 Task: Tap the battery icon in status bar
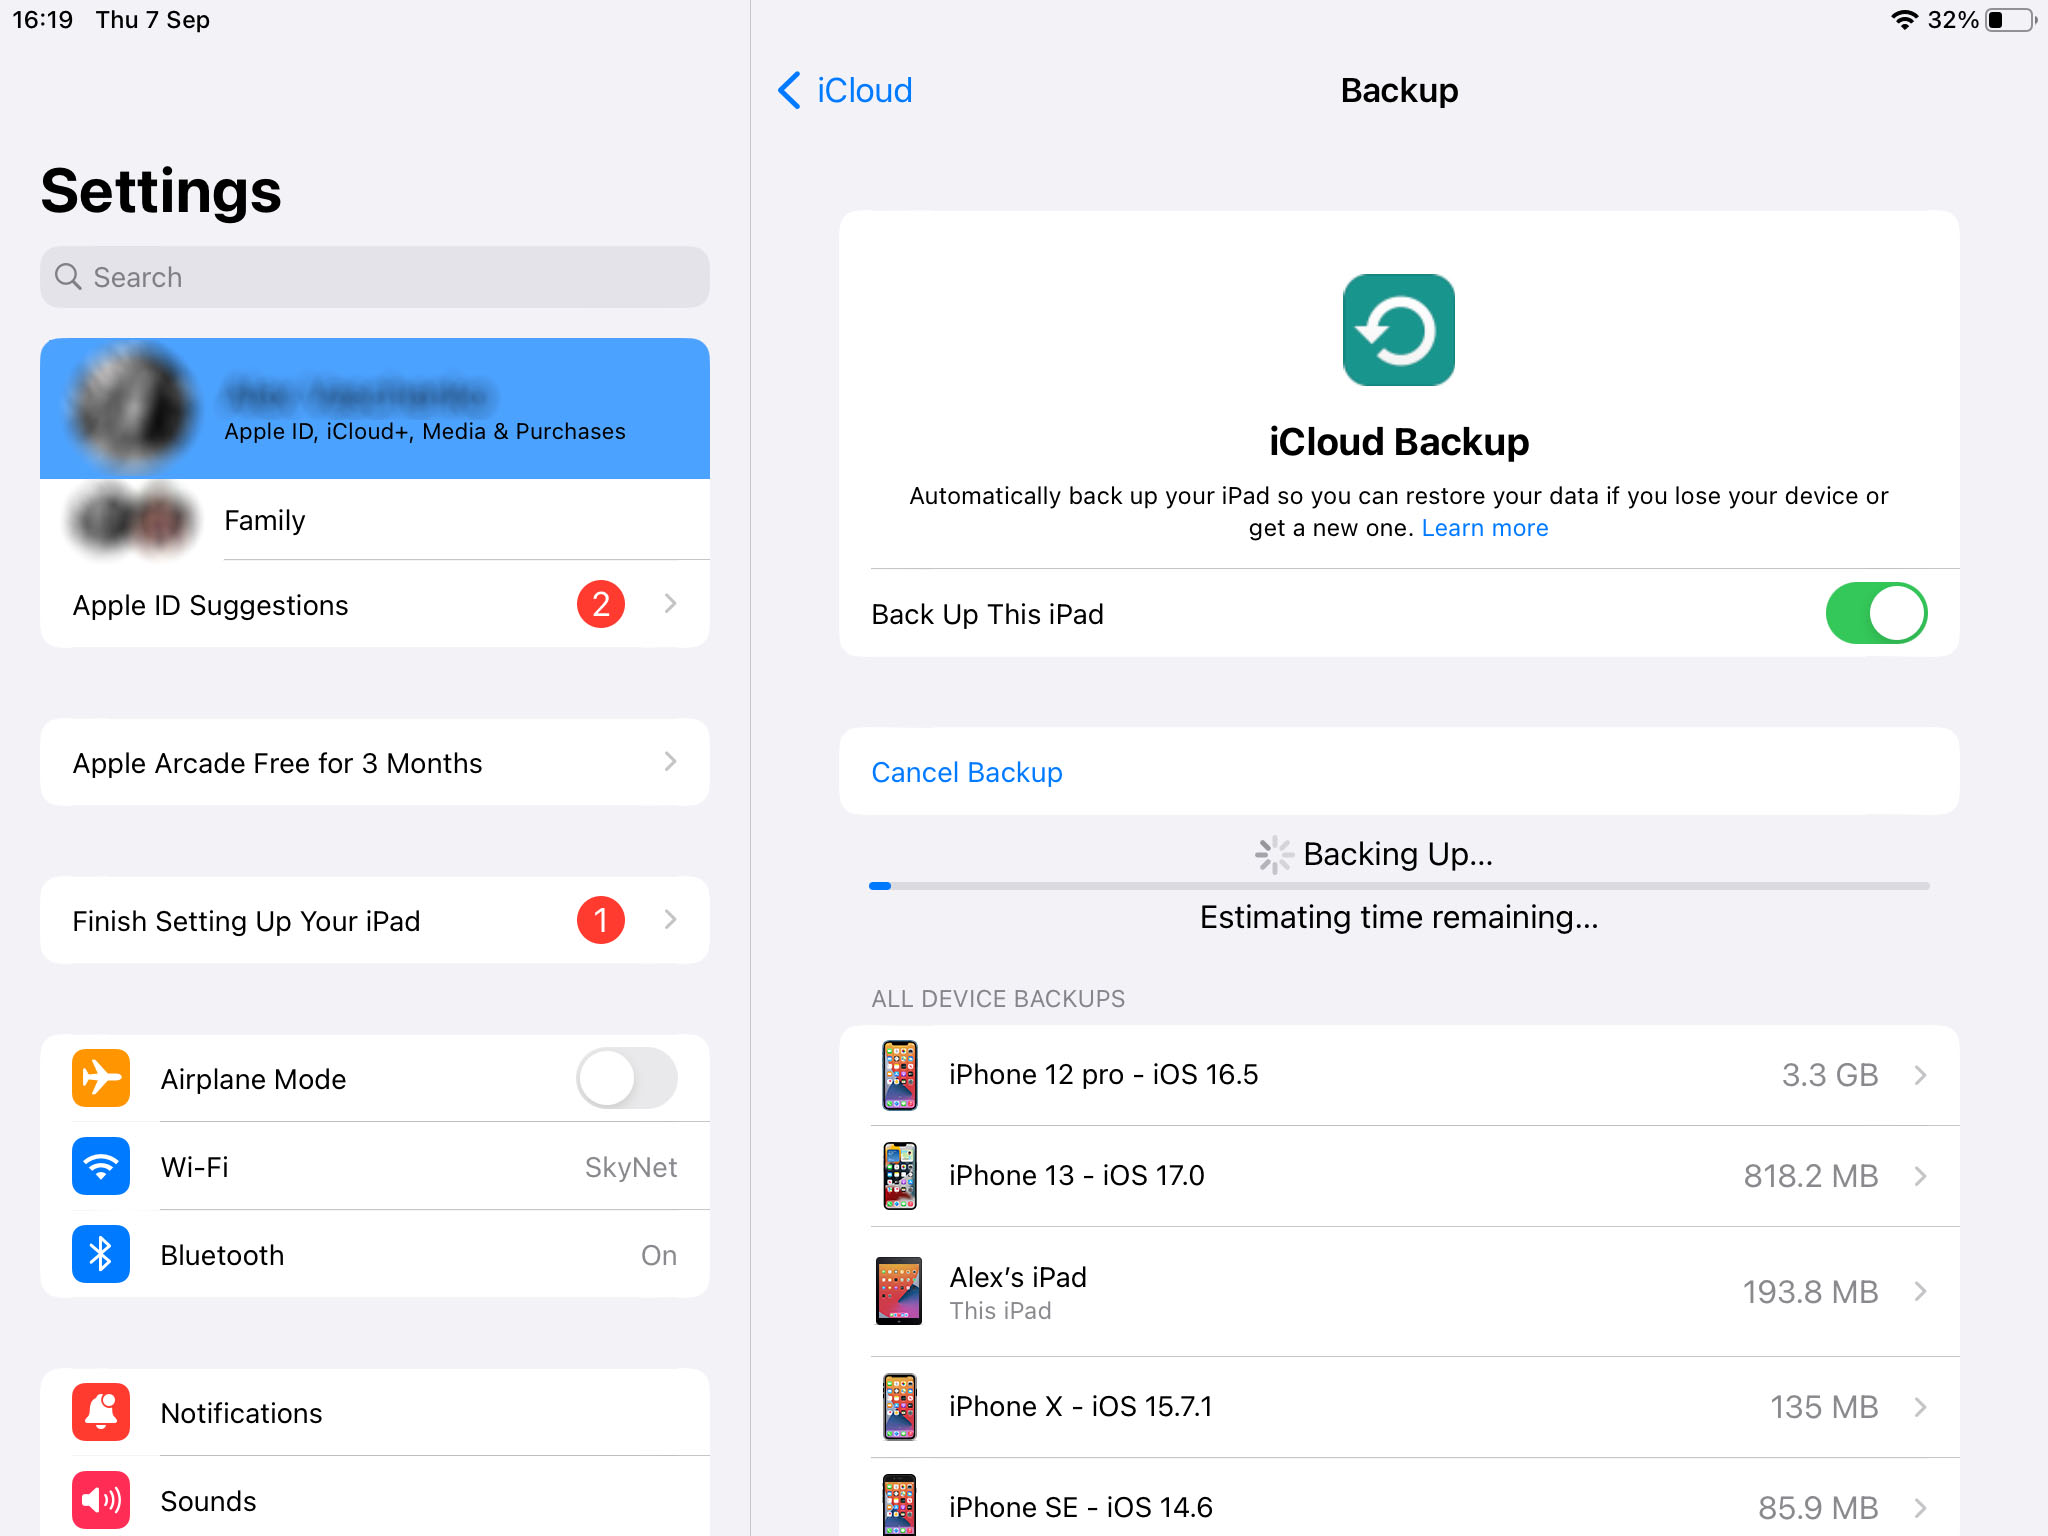pyautogui.click(x=2010, y=20)
